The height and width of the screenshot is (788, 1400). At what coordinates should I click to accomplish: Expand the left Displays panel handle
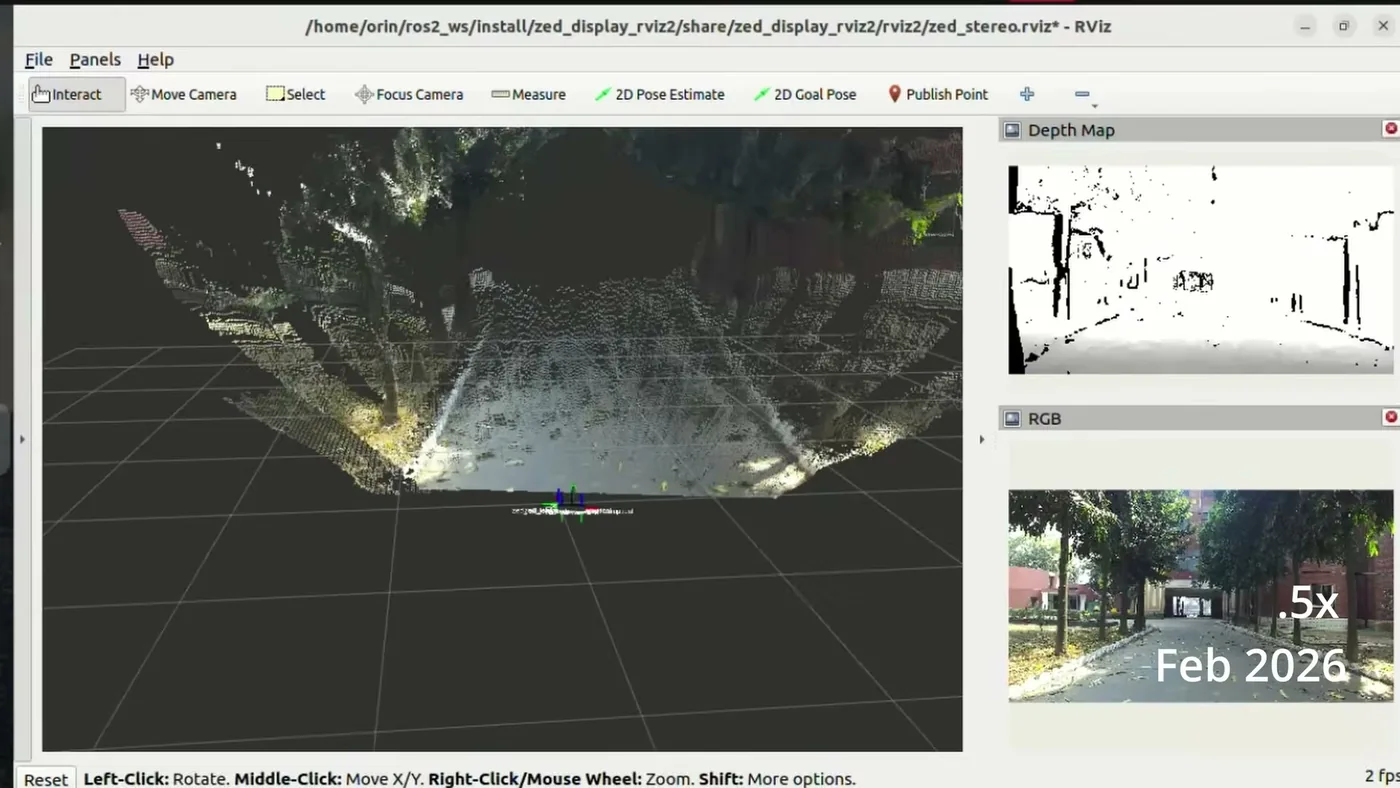tap(22, 438)
